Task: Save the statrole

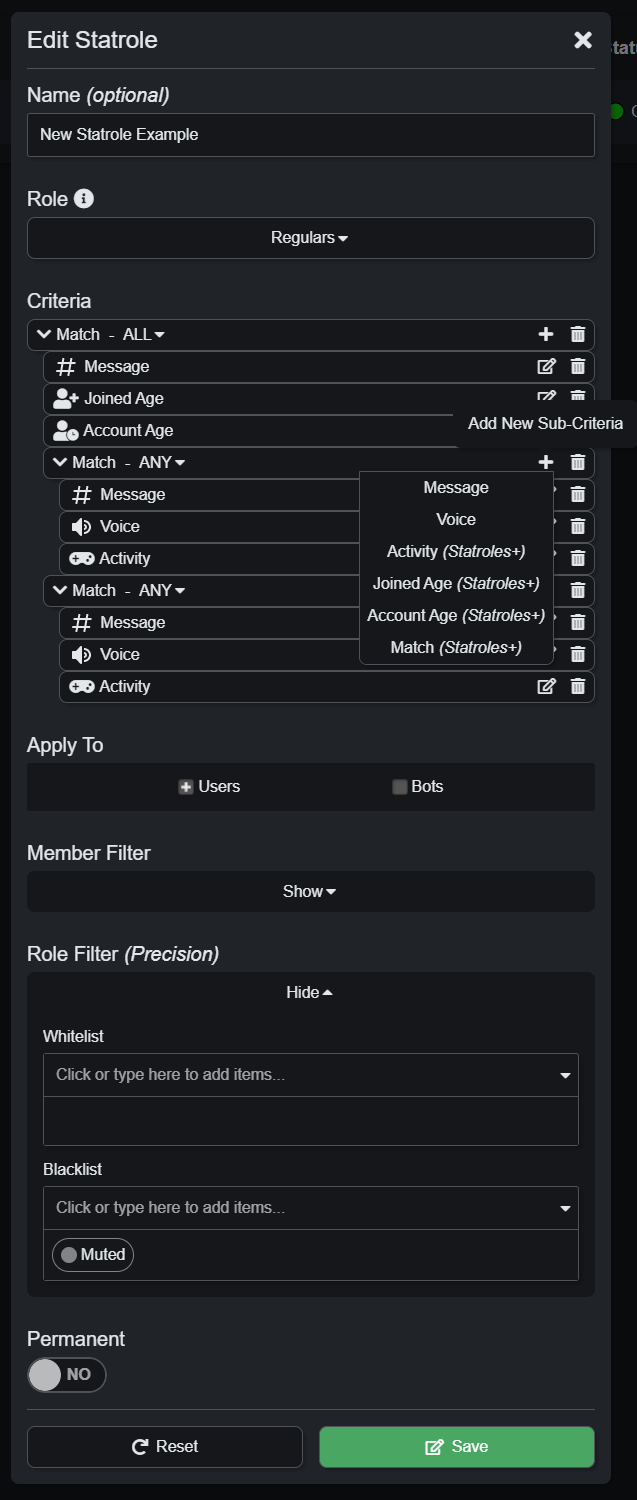Action: [457, 1446]
